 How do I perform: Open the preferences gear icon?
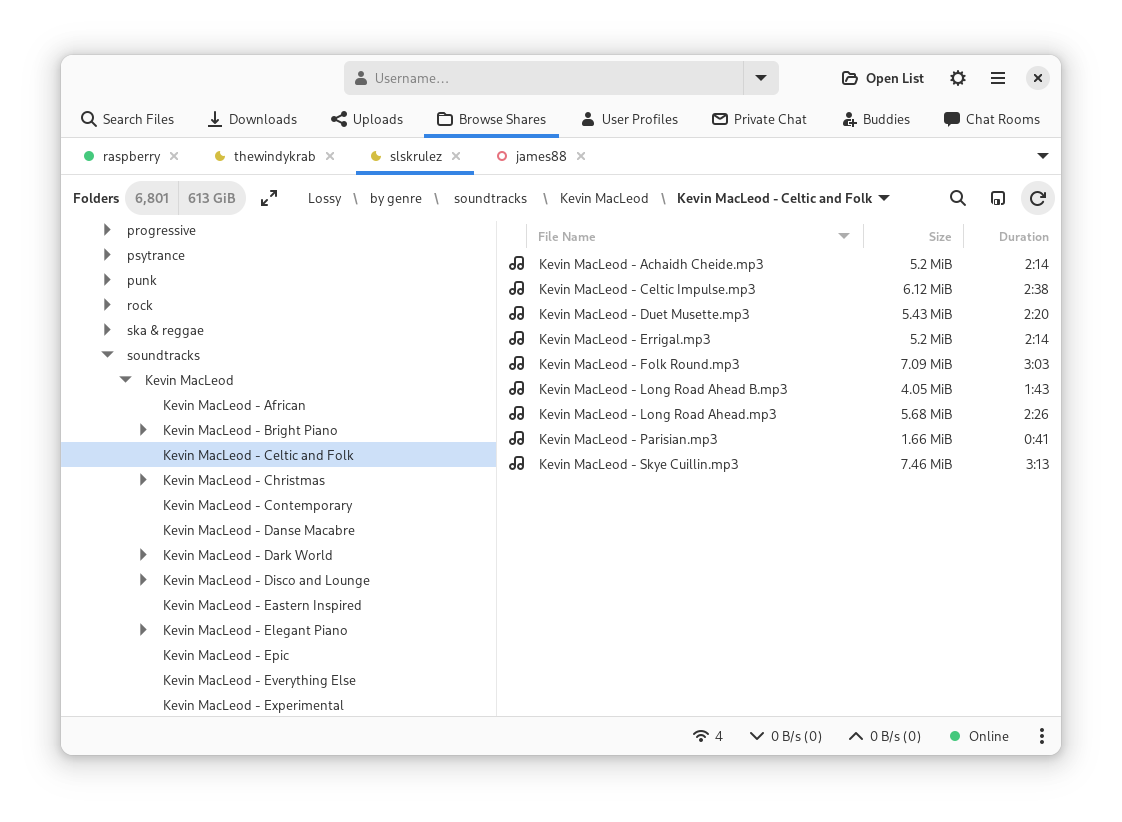pos(957,78)
